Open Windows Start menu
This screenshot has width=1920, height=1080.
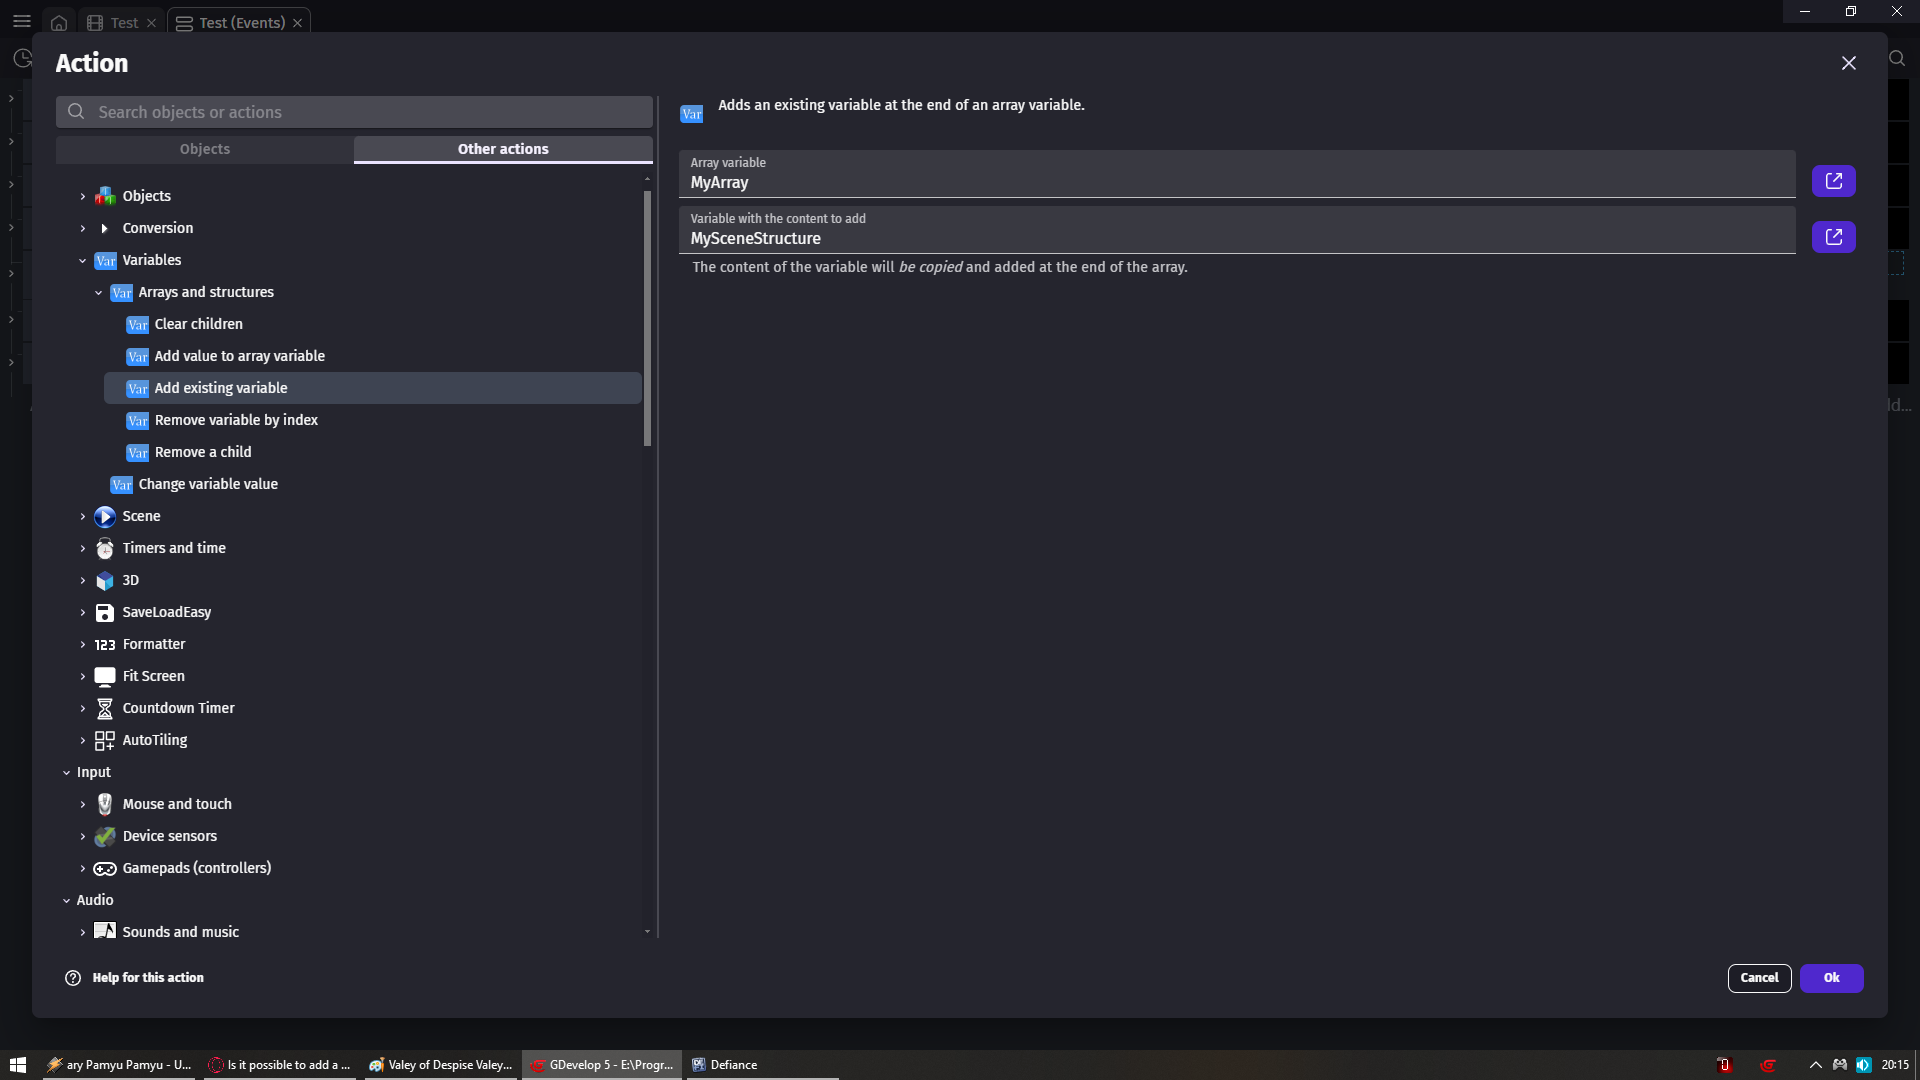coord(18,1065)
